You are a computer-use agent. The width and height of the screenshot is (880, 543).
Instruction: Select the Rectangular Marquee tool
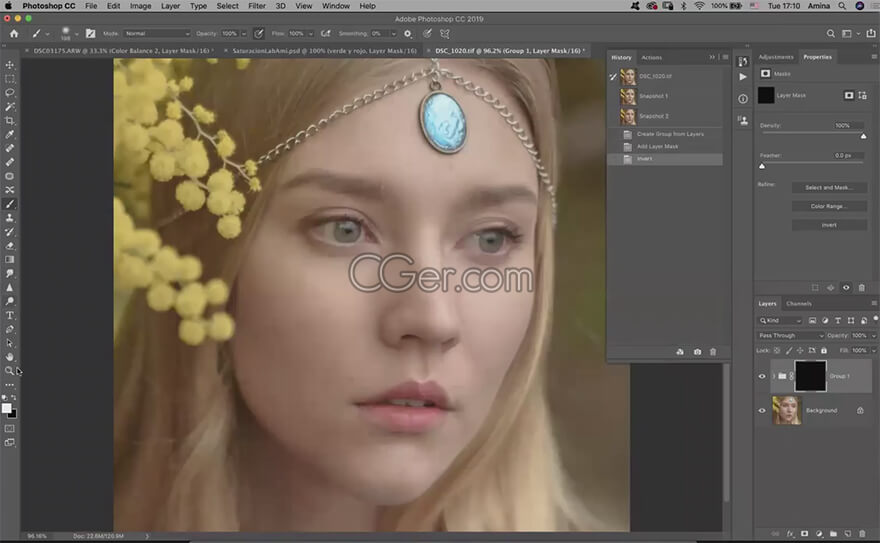pyautogui.click(x=10, y=79)
